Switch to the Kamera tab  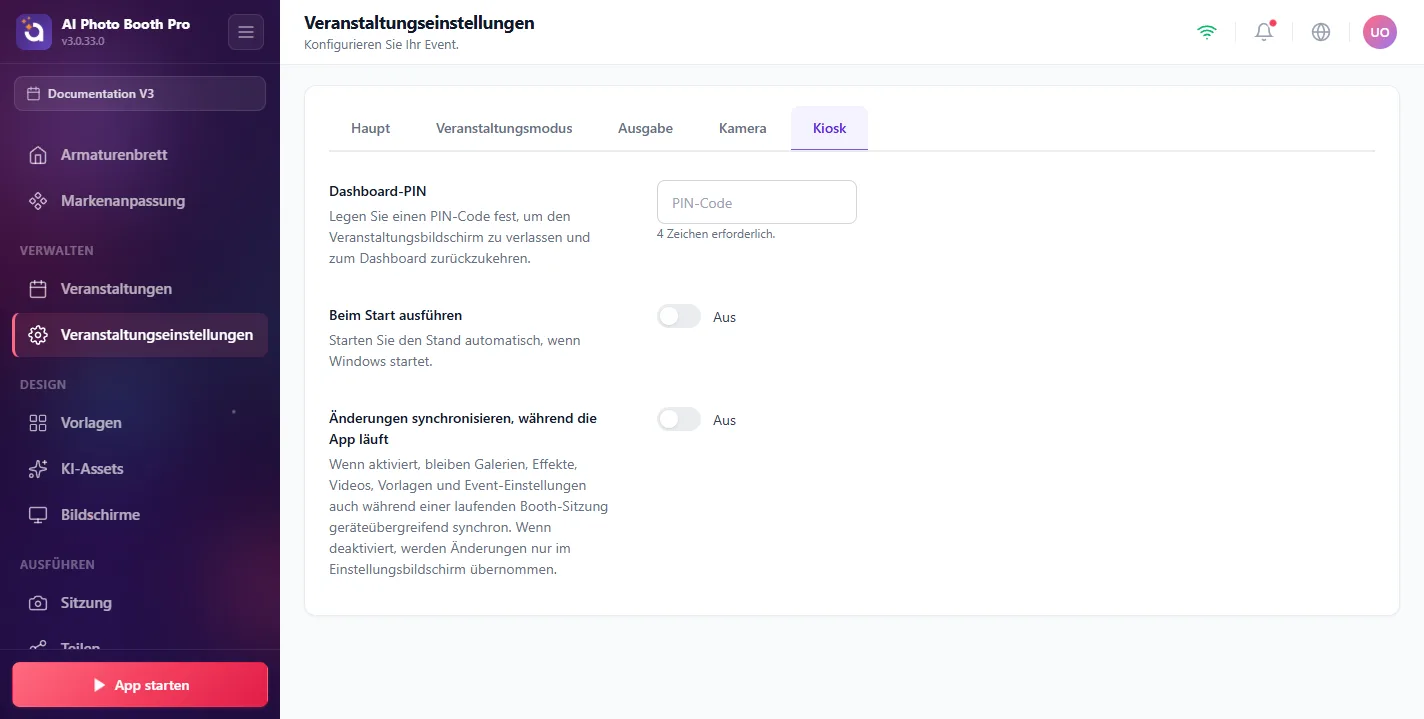click(x=743, y=128)
